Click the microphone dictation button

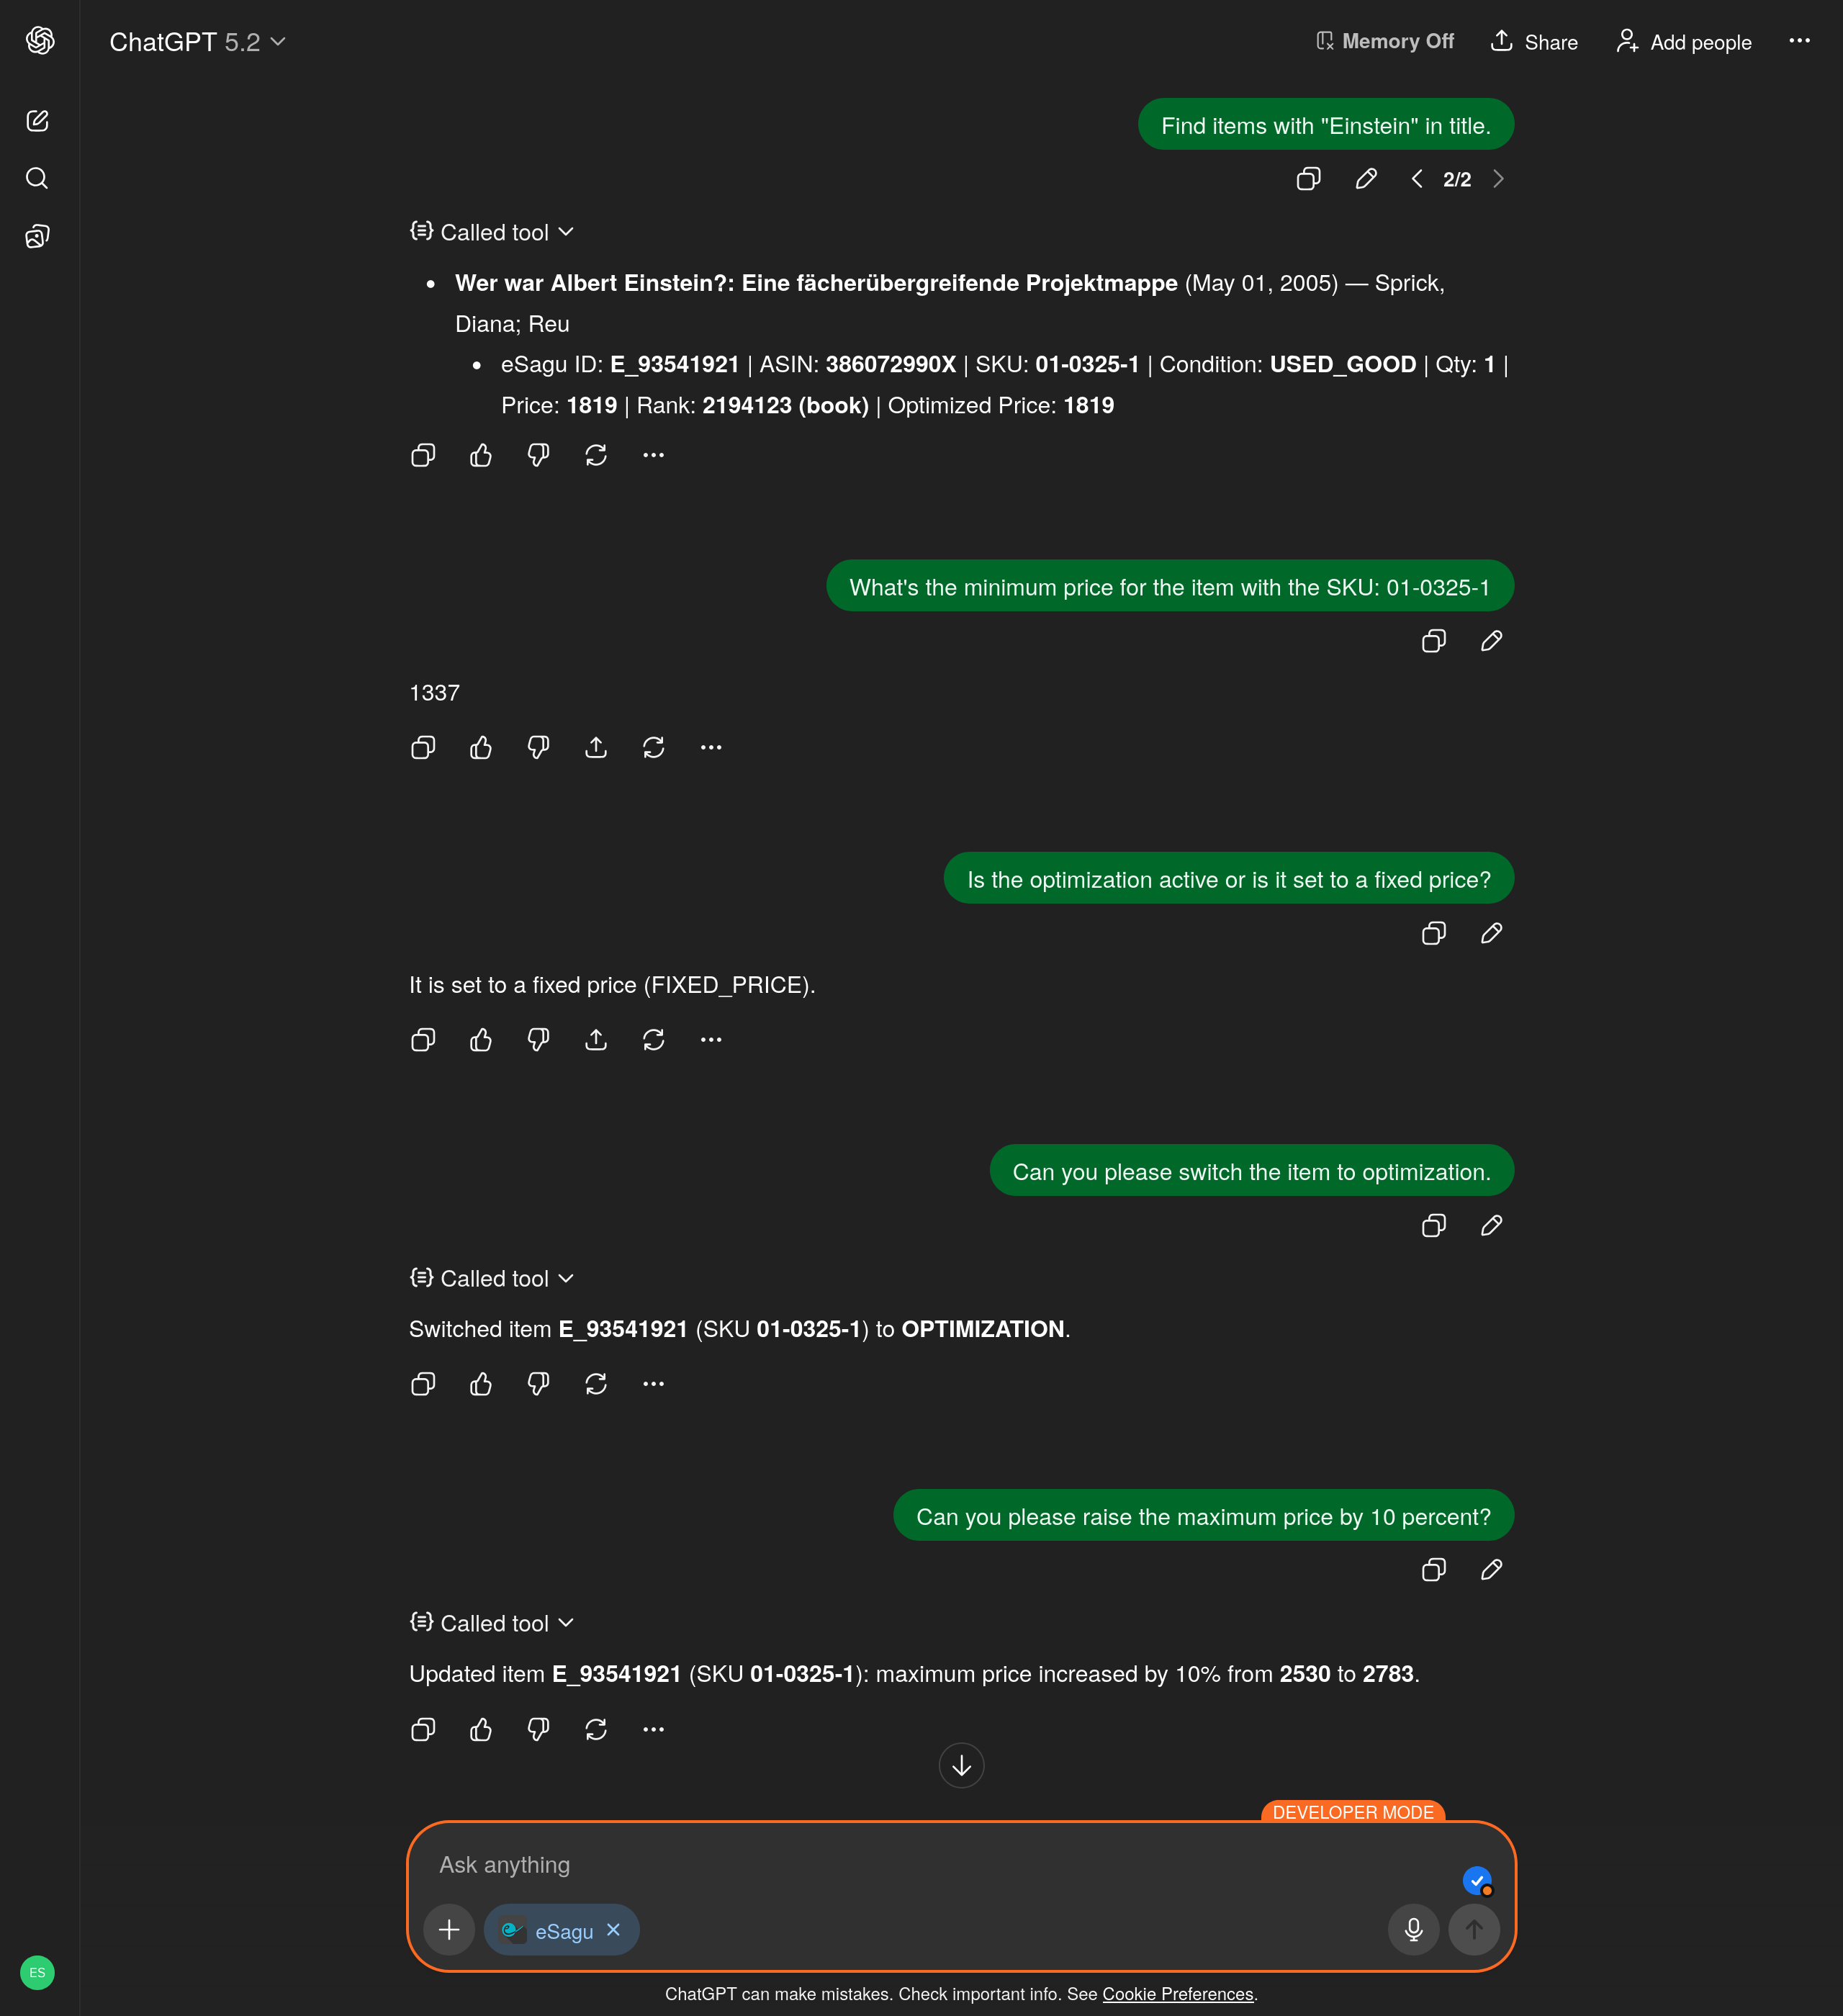[1413, 1929]
